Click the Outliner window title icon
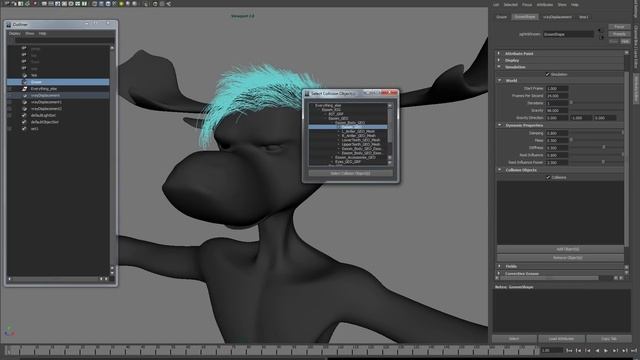The image size is (640, 360). click(9, 24)
